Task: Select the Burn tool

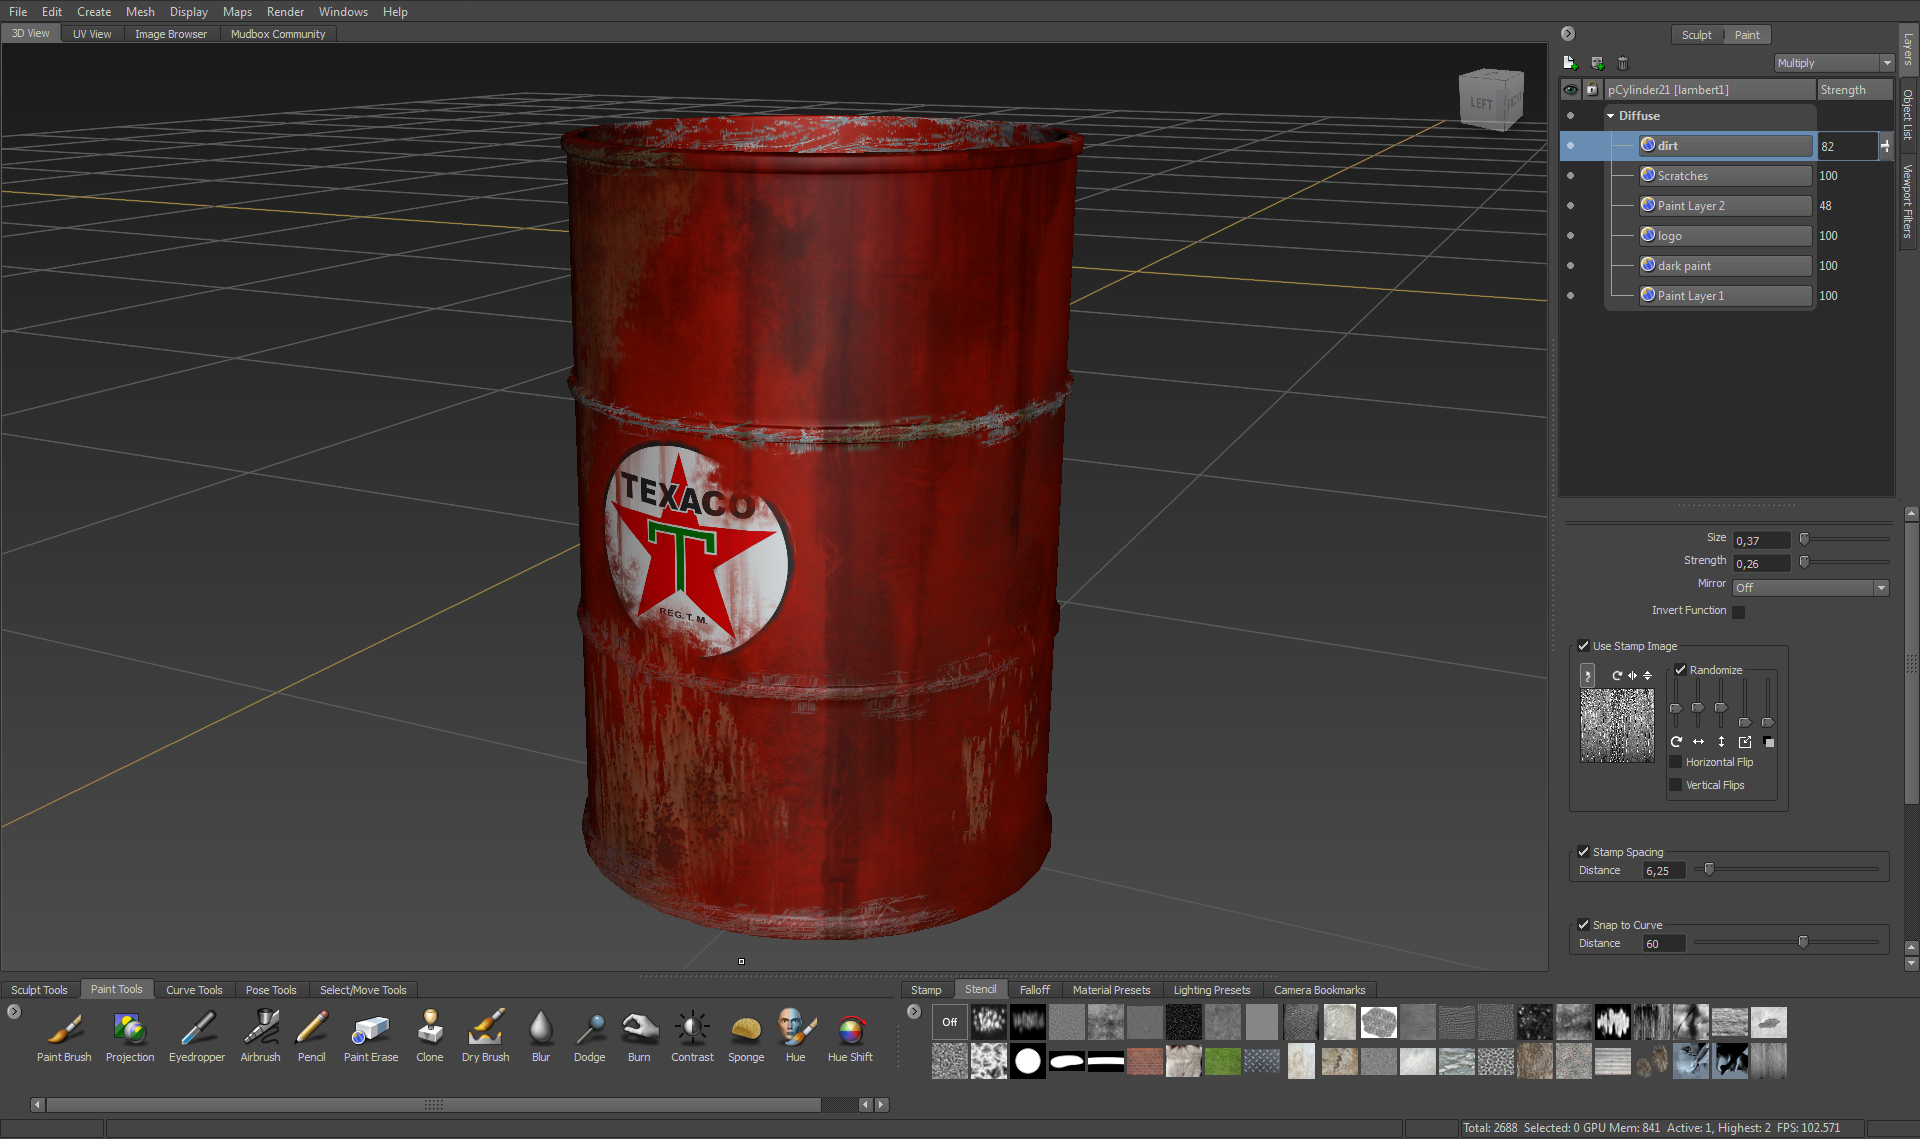Action: pos(639,1035)
